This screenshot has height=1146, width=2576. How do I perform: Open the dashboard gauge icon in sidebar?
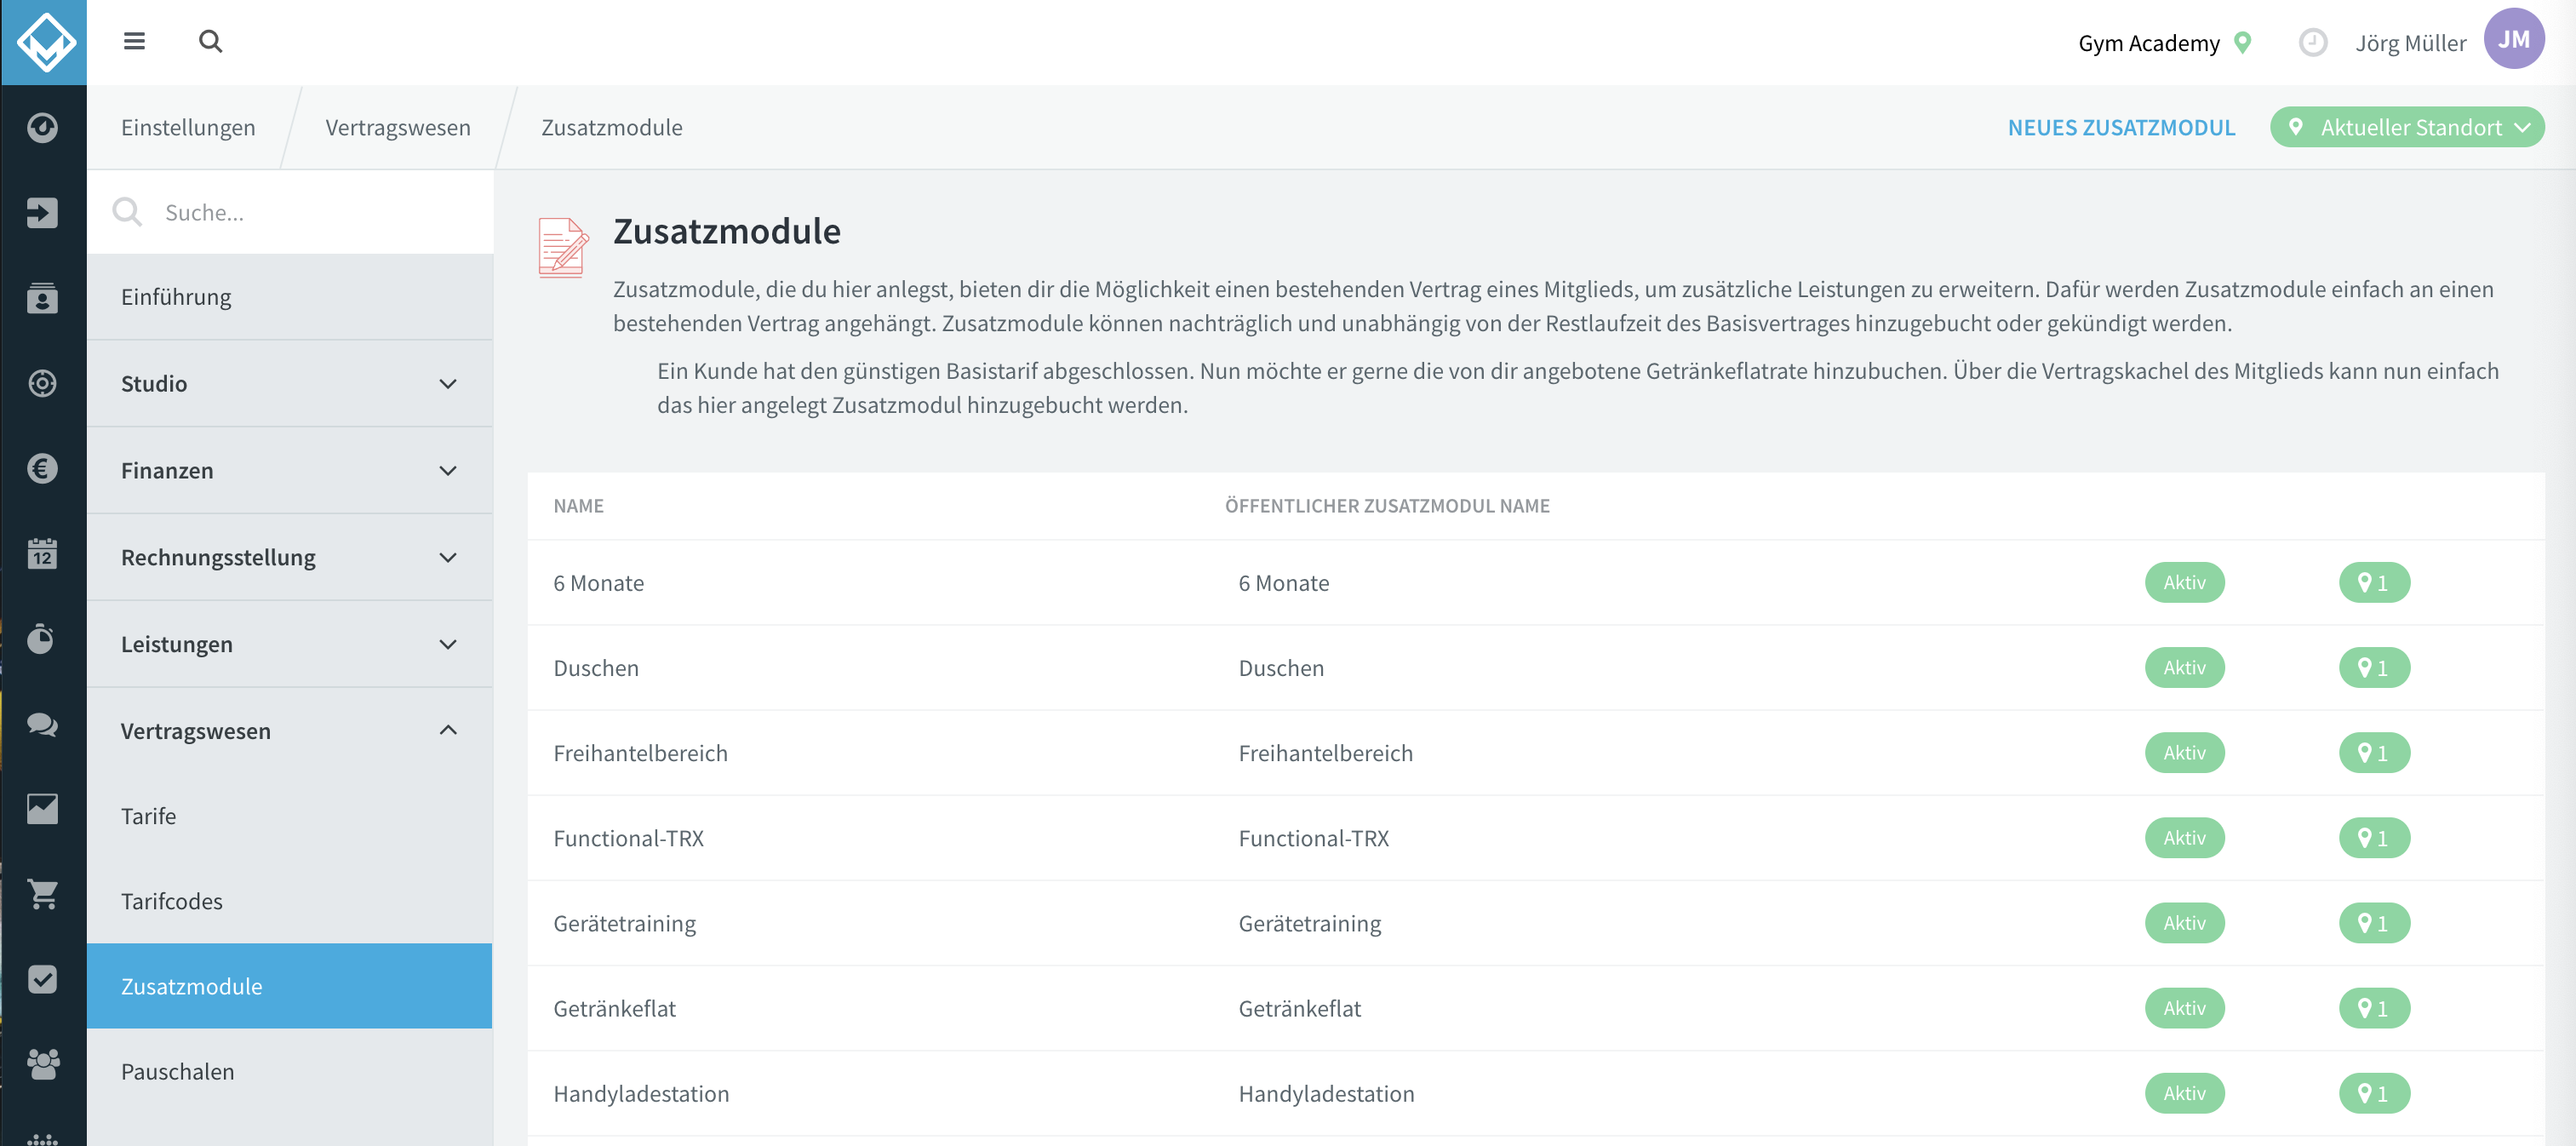(42, 127)
